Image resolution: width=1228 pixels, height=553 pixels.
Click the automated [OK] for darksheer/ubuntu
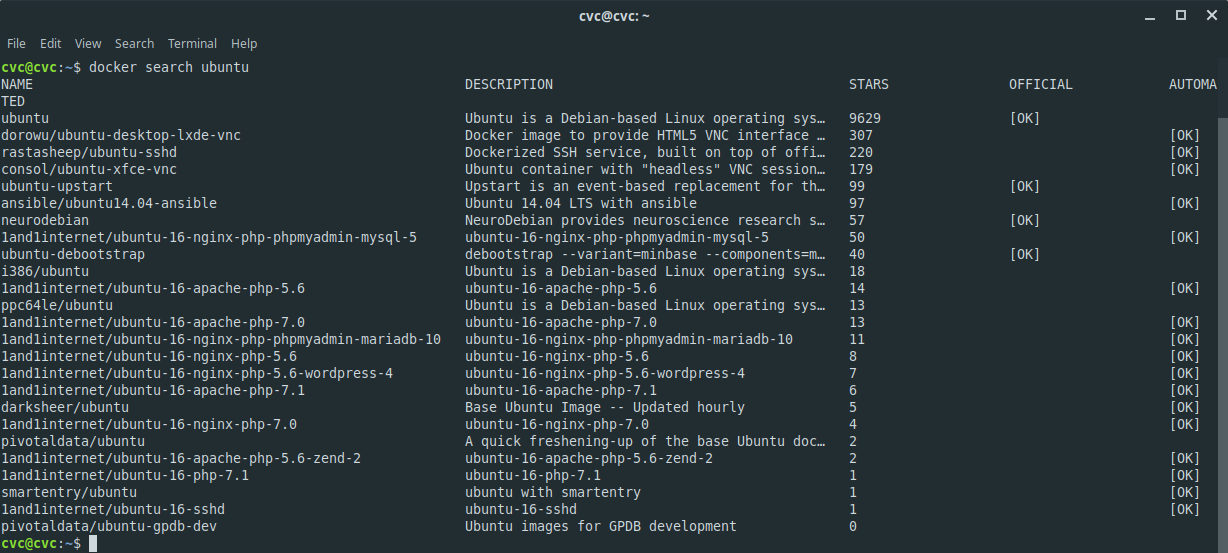point(1185,407)
